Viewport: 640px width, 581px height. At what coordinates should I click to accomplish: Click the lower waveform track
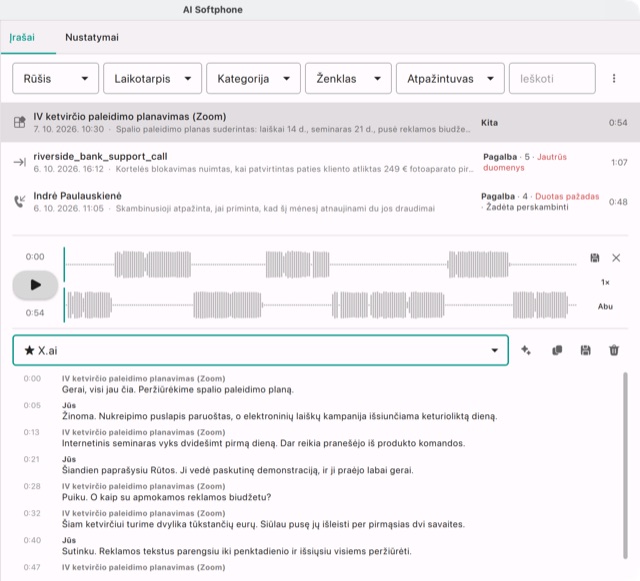(320, 305)
